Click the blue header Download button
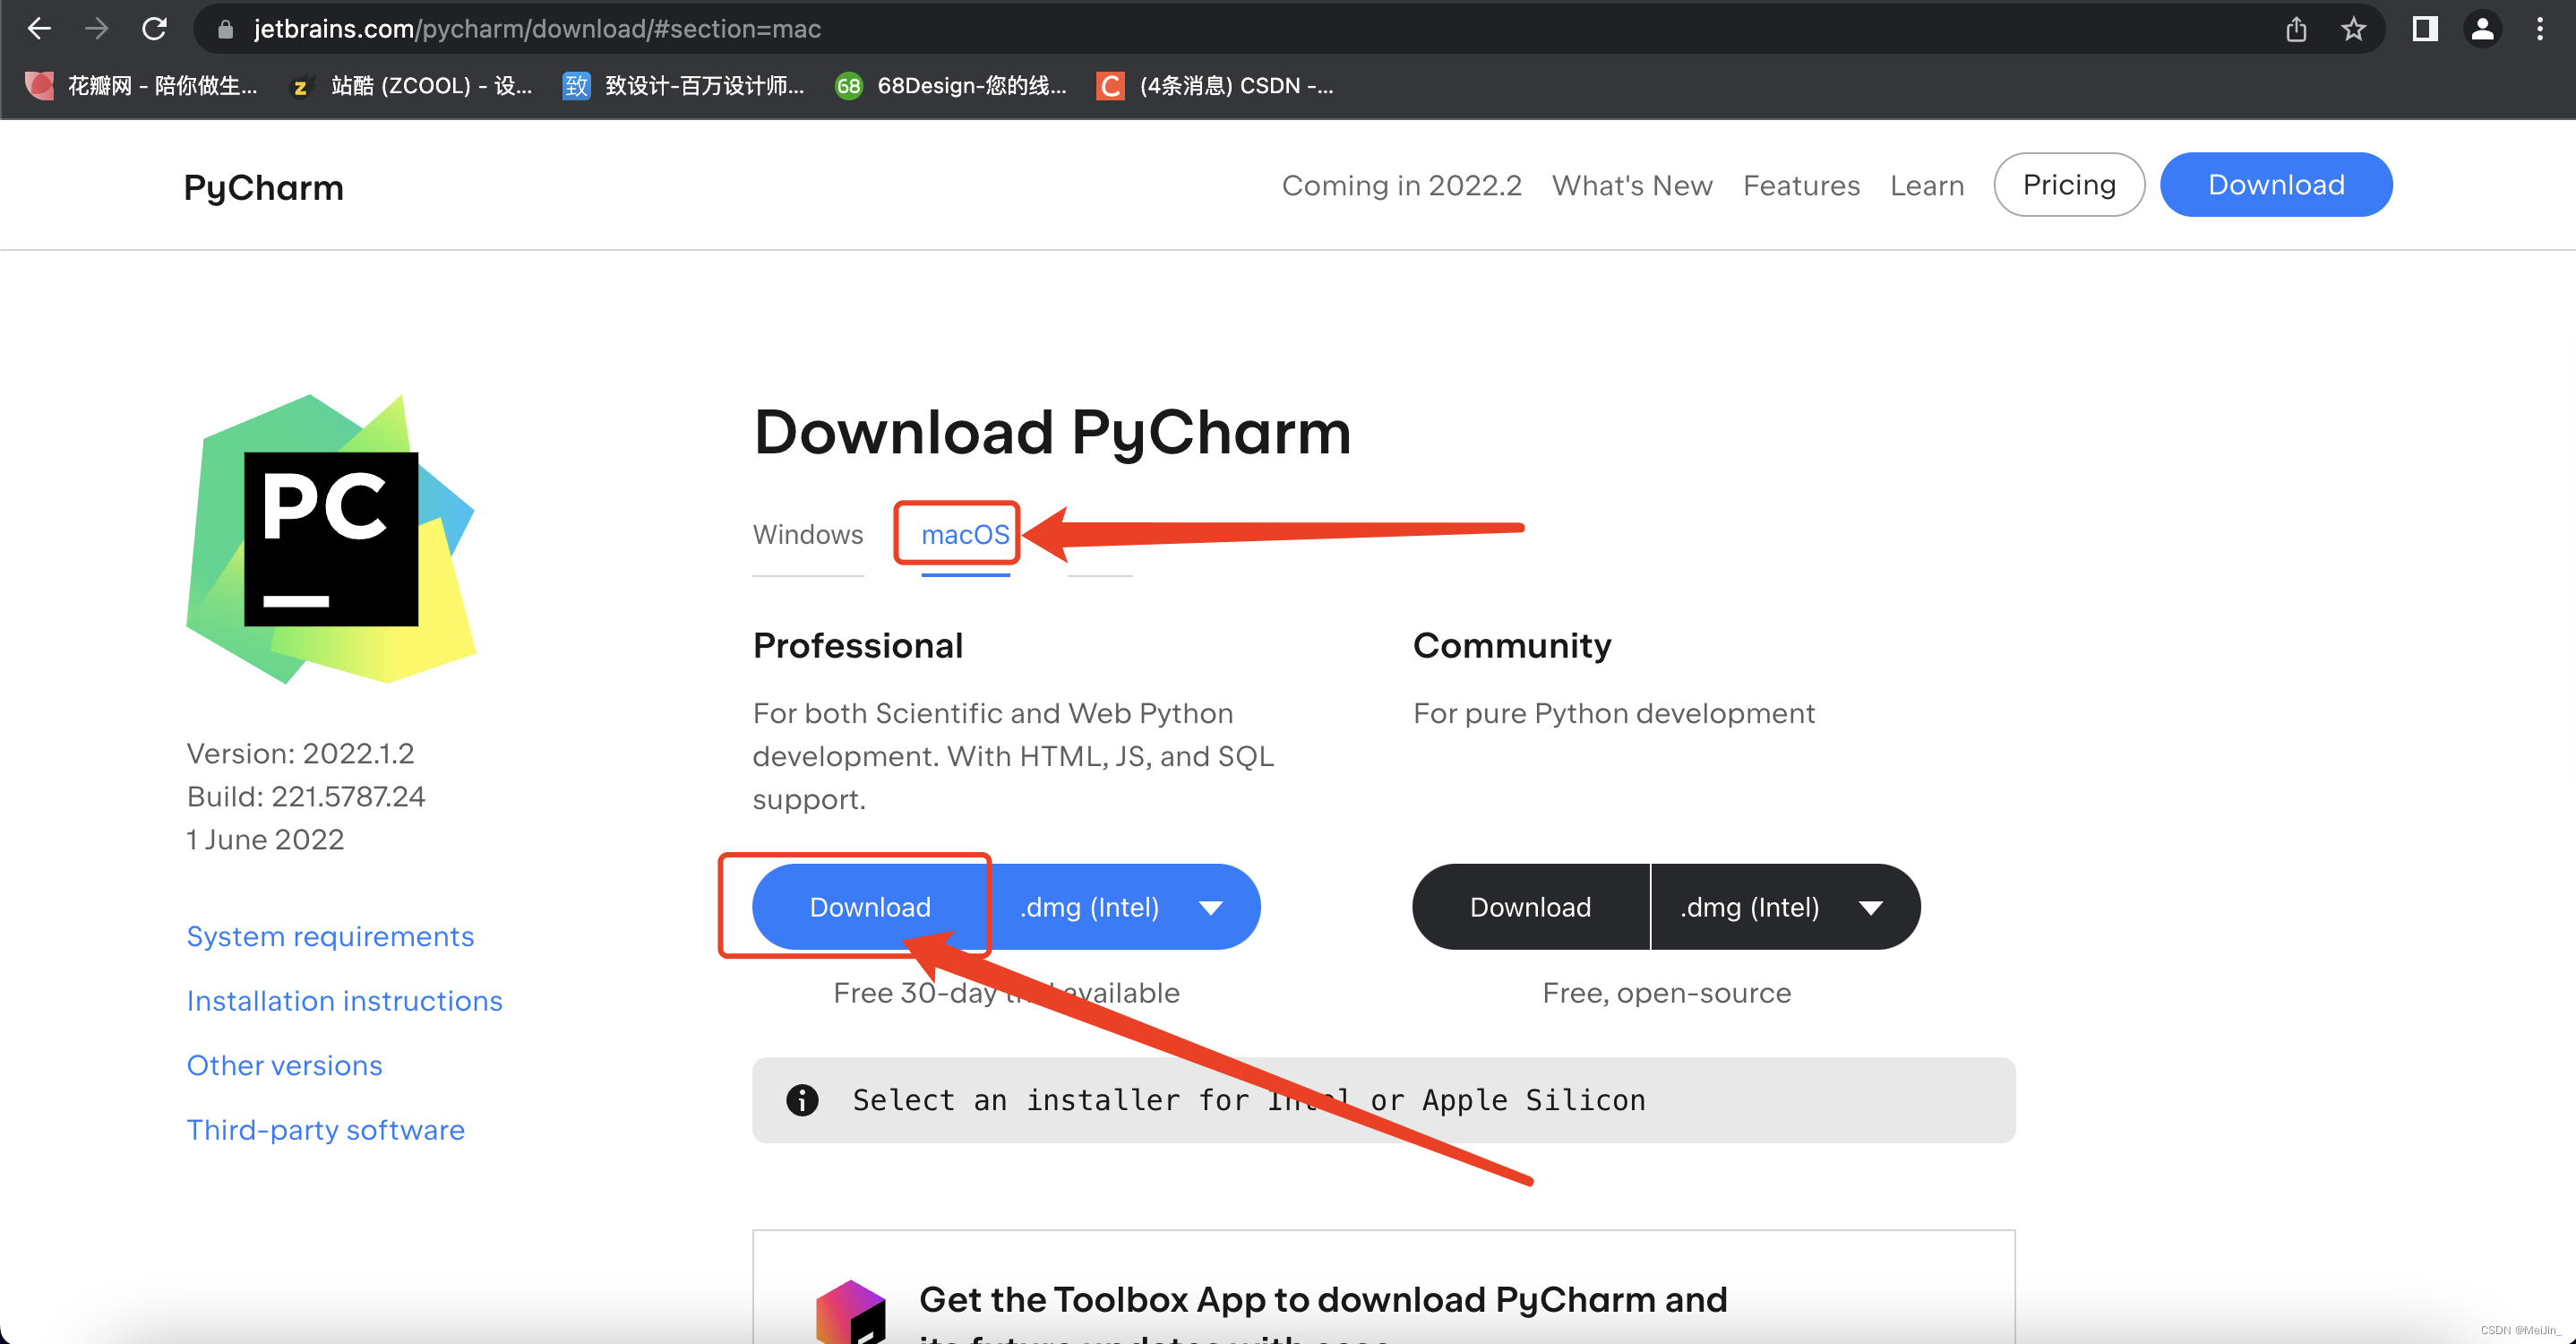Image resolution: width=2576 pixels, height=1344 pixels. coord(2276,184)
